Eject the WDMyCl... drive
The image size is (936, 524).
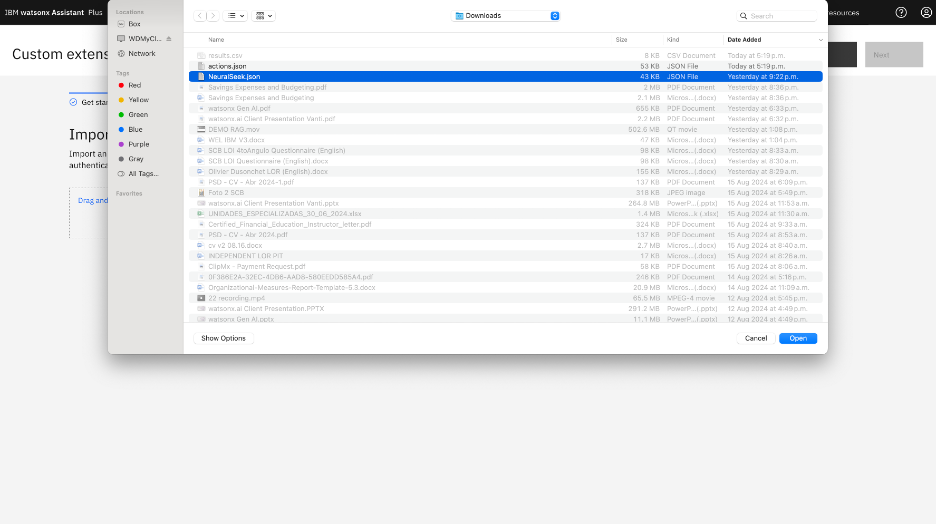tap(169, 38)
